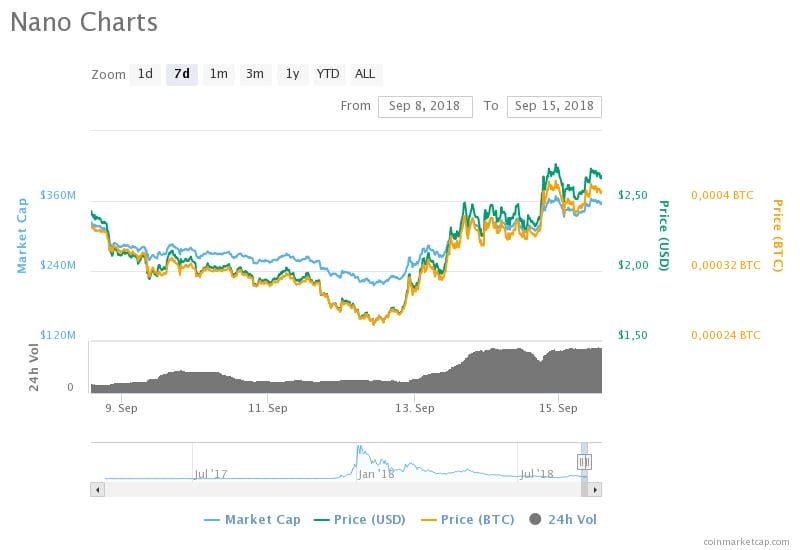Screen dimensions: 800x550
Task: Choose the YTD zoom option
Action: [328, 74]
